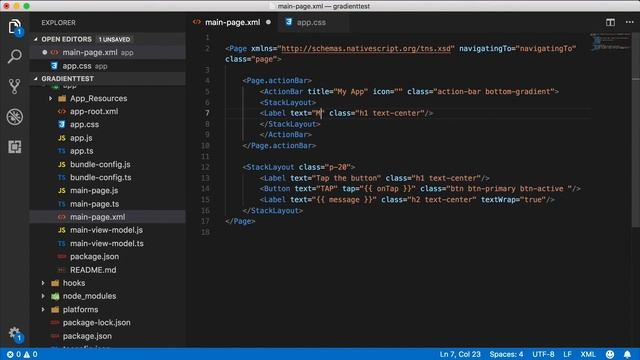This screenshot has width=640, height=360.
Task: Click line number 12 in the gutter
Action: point(205,167)
